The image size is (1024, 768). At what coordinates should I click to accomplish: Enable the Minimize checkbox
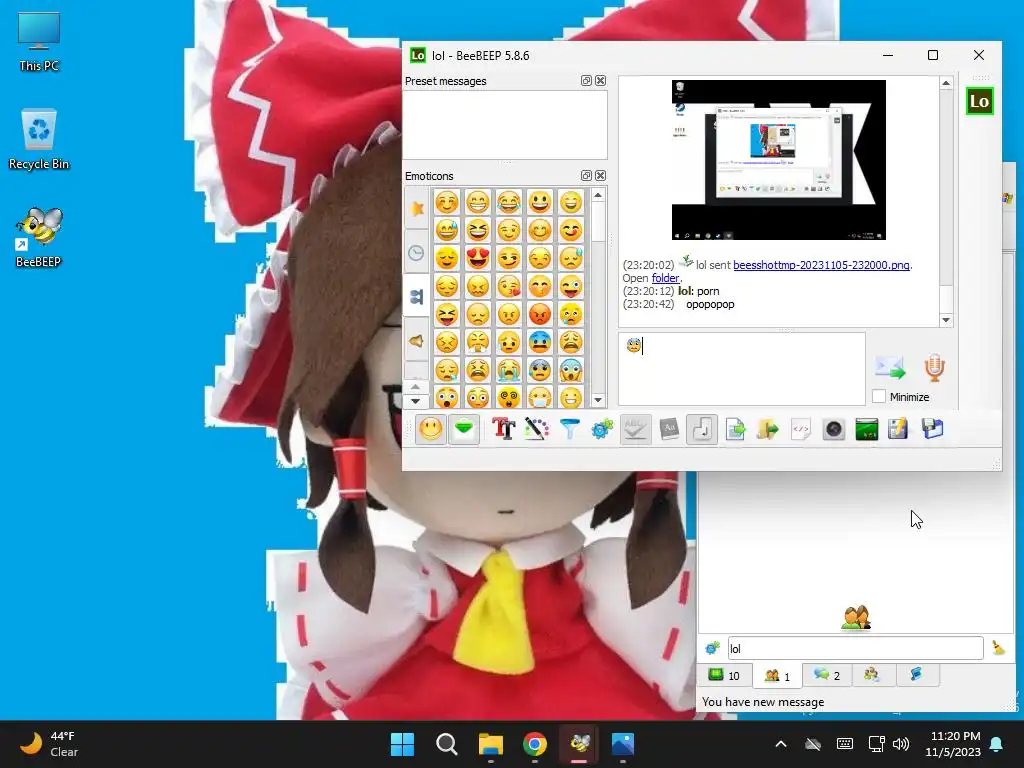coord(879,396)
